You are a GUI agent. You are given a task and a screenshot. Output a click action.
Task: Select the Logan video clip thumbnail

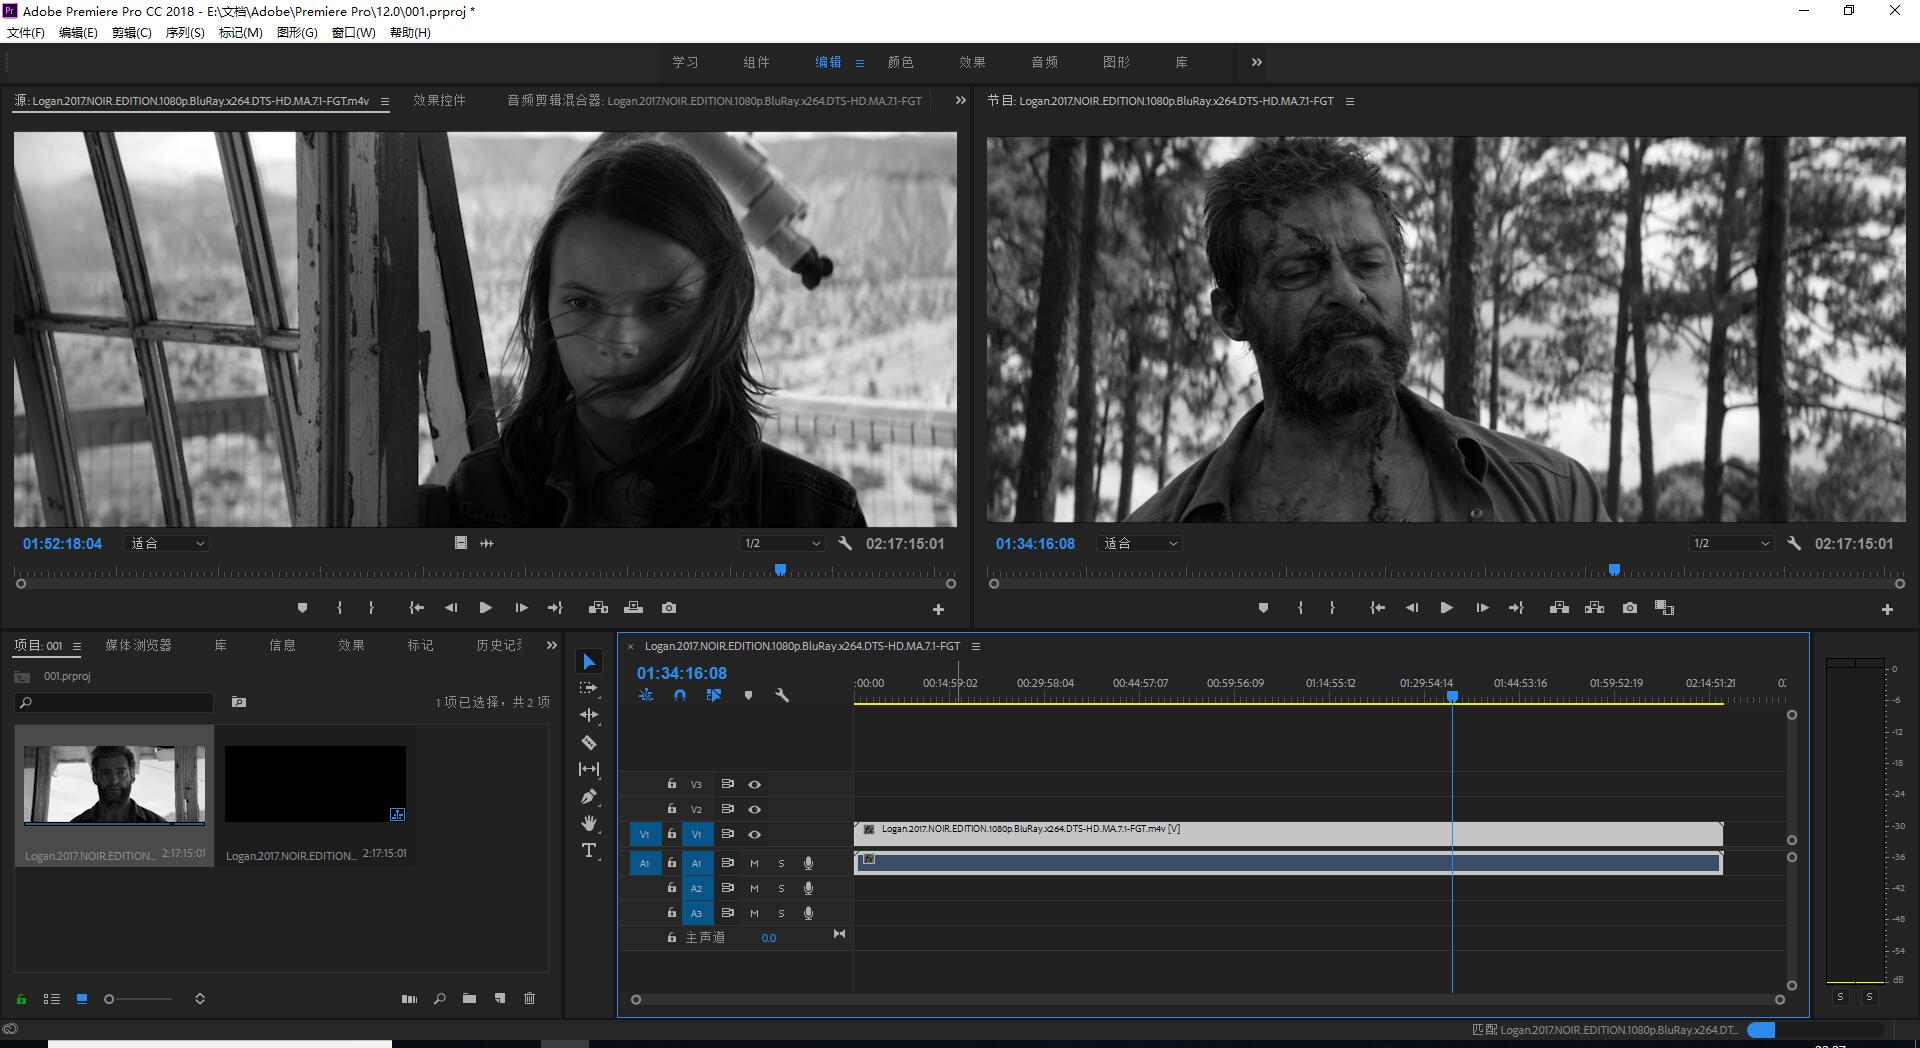click(115, 784)
